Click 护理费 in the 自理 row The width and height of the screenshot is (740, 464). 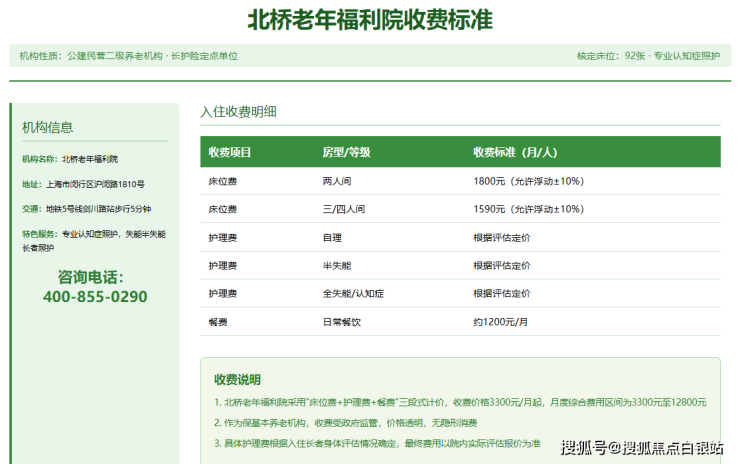point(223,238)
